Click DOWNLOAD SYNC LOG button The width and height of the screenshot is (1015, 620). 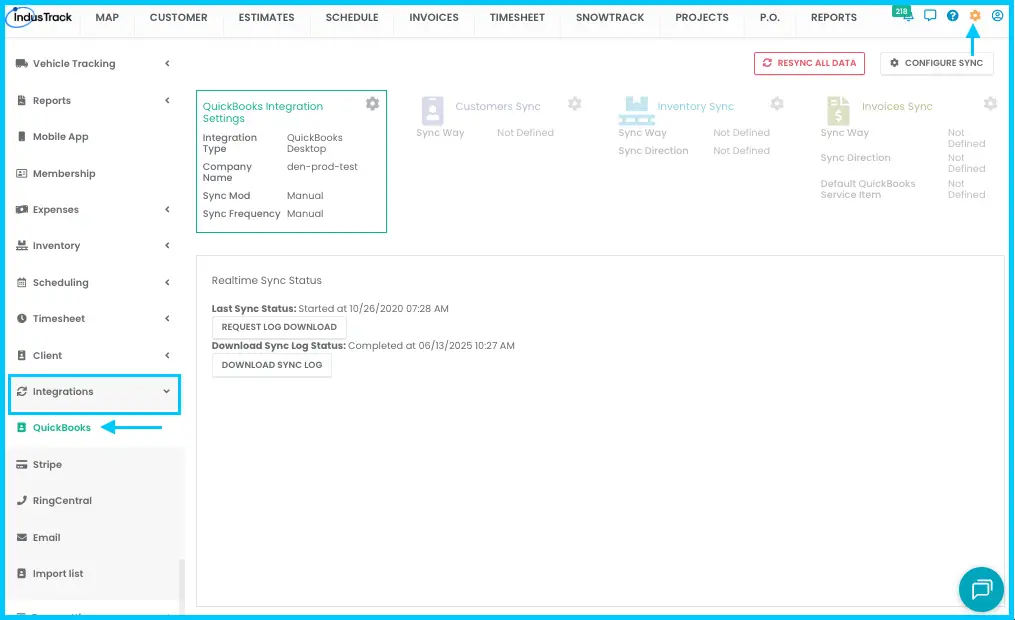(x=272, y=365)
